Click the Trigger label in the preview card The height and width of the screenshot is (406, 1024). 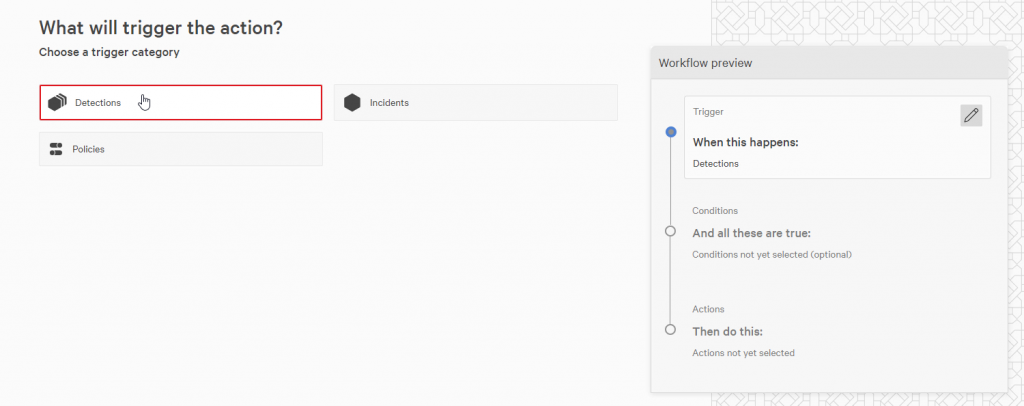pos(708,112)
